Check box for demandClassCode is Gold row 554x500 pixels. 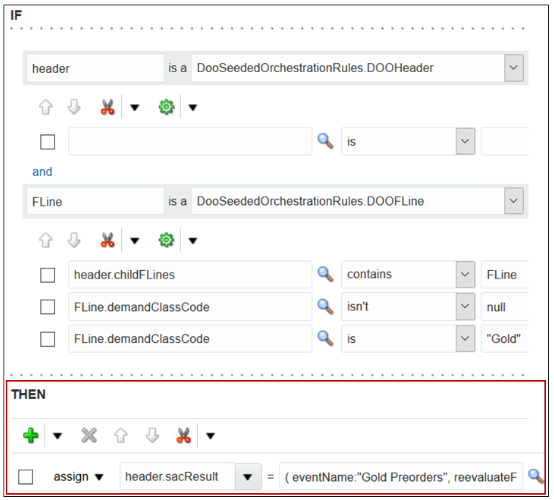pyautogui.click(x=48, y=339)
